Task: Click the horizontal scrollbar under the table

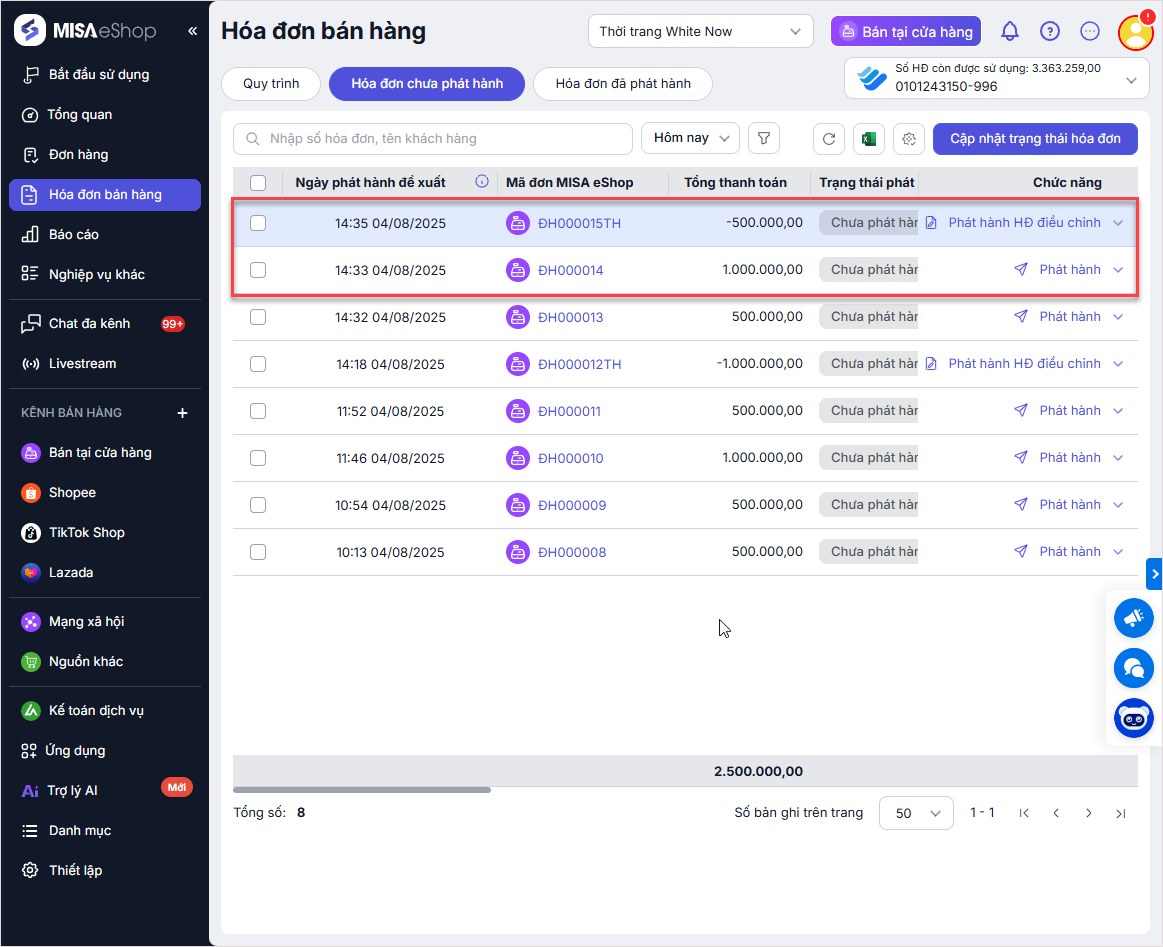Action: point(362,790)
